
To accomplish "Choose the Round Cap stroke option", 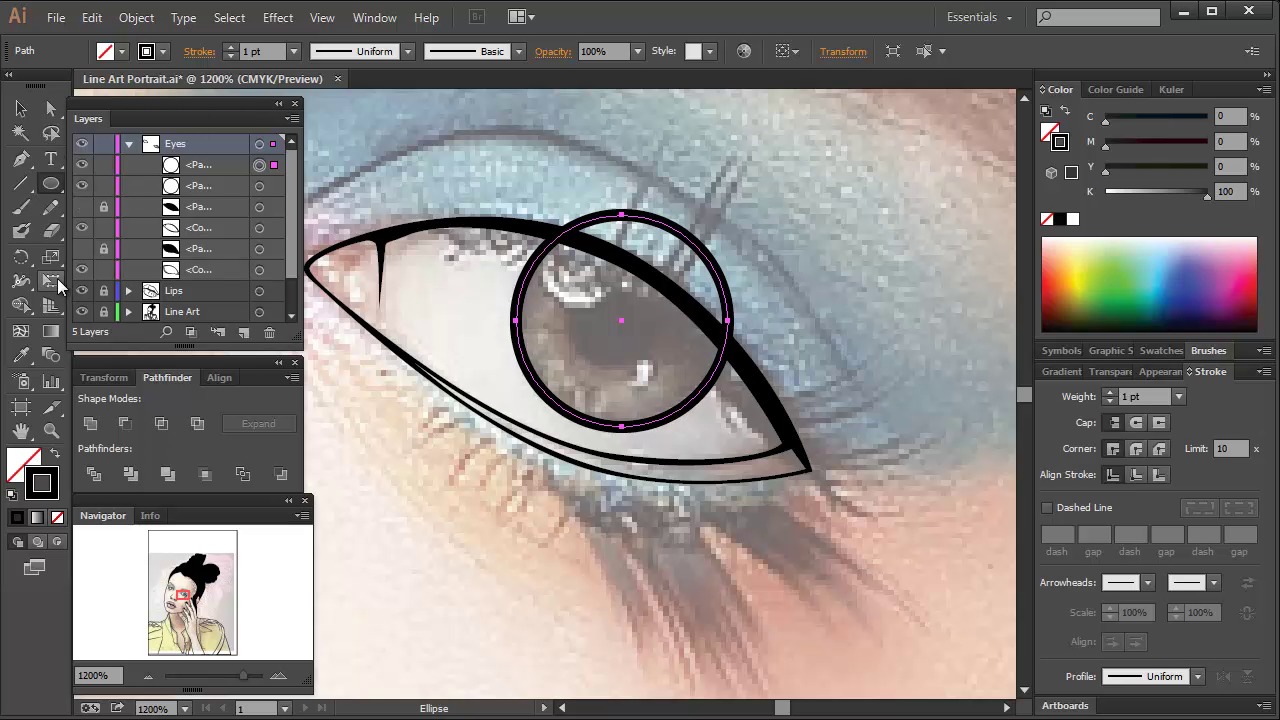I will (x=1136, y=423).
